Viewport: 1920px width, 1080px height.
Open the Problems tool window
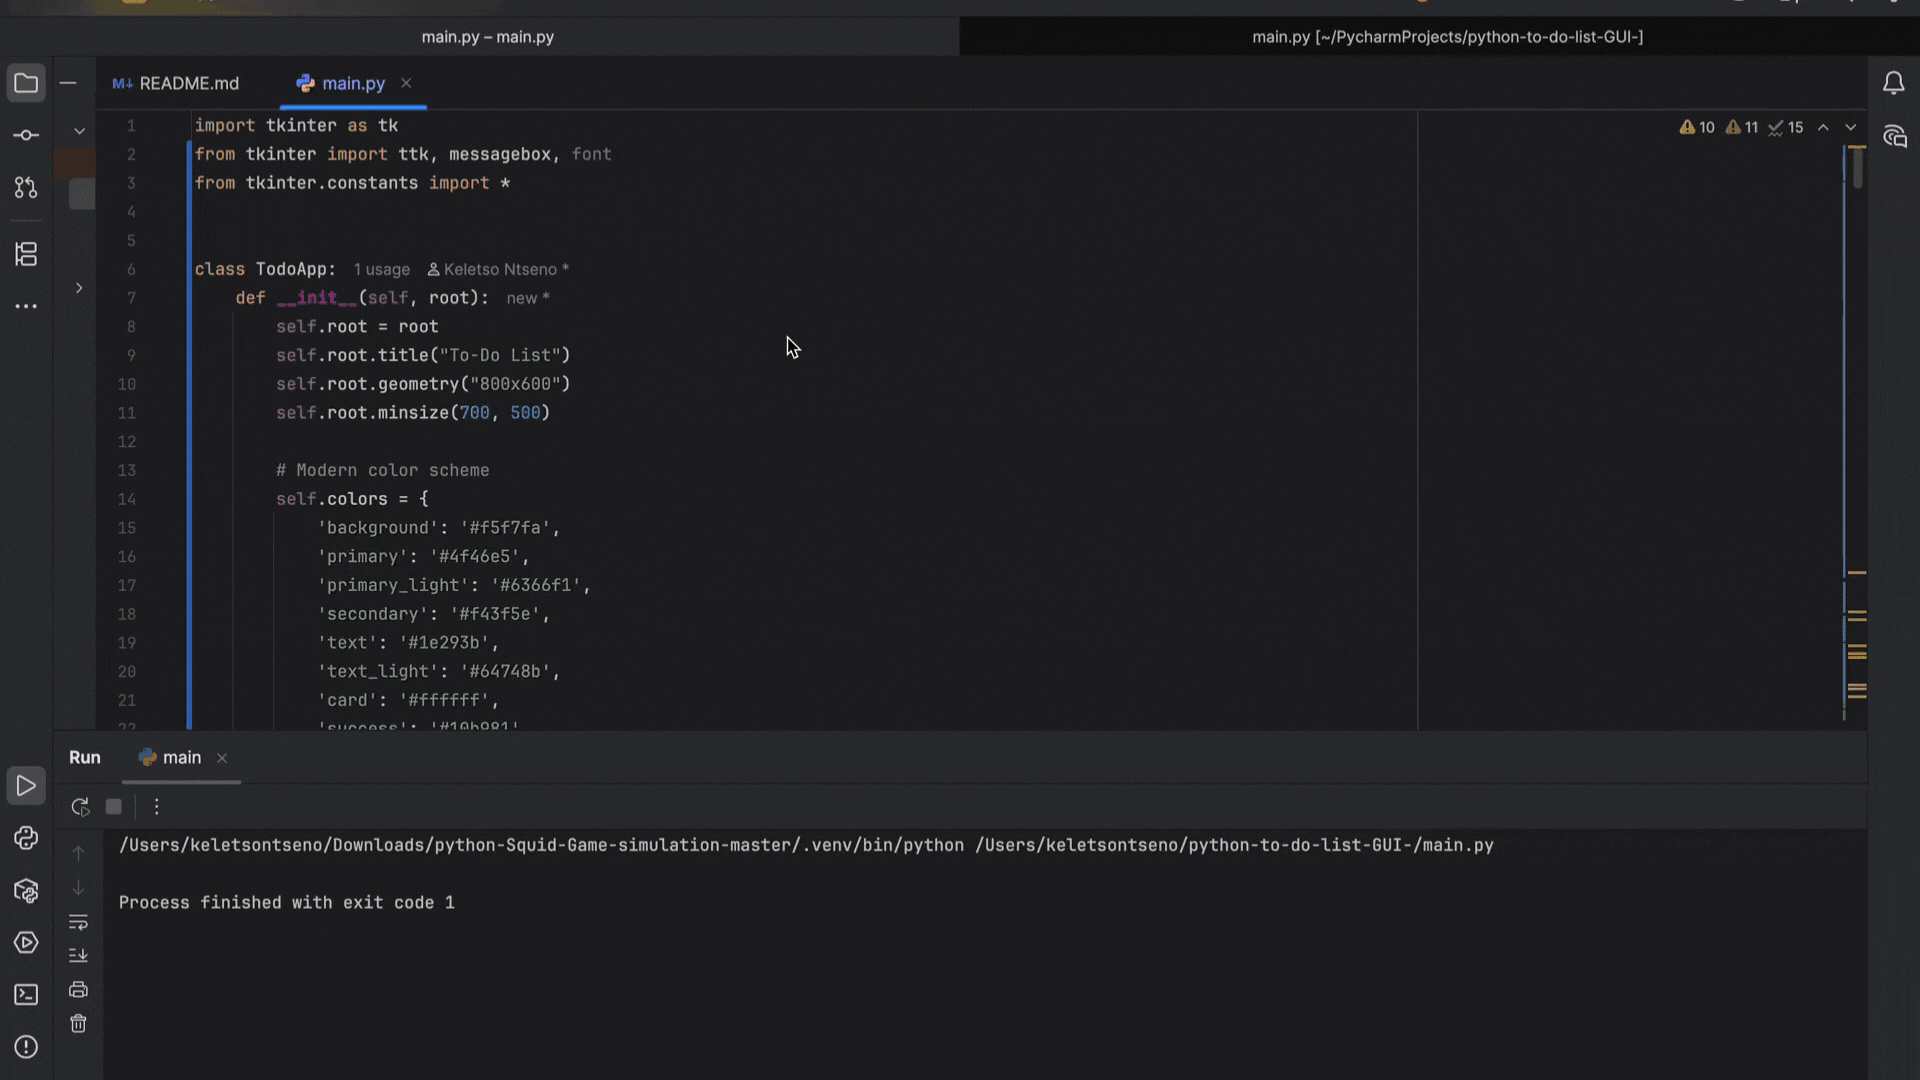click(26, 1046)
